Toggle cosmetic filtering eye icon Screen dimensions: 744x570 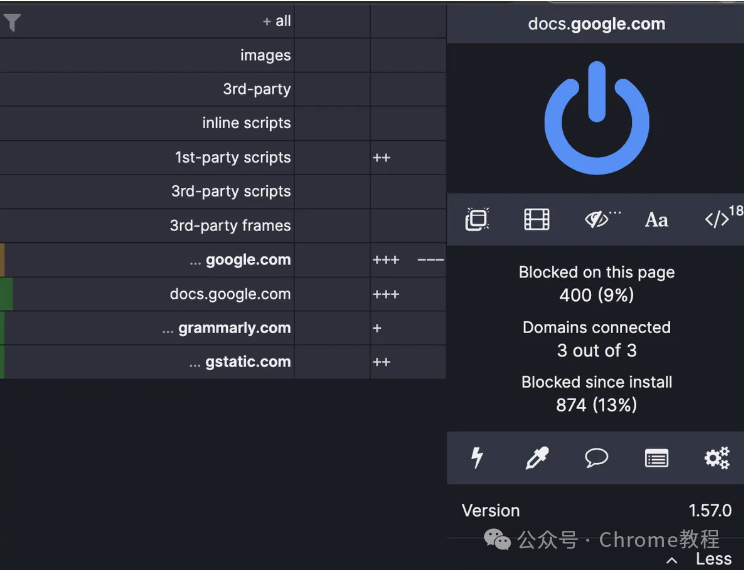tap(597, 219)
